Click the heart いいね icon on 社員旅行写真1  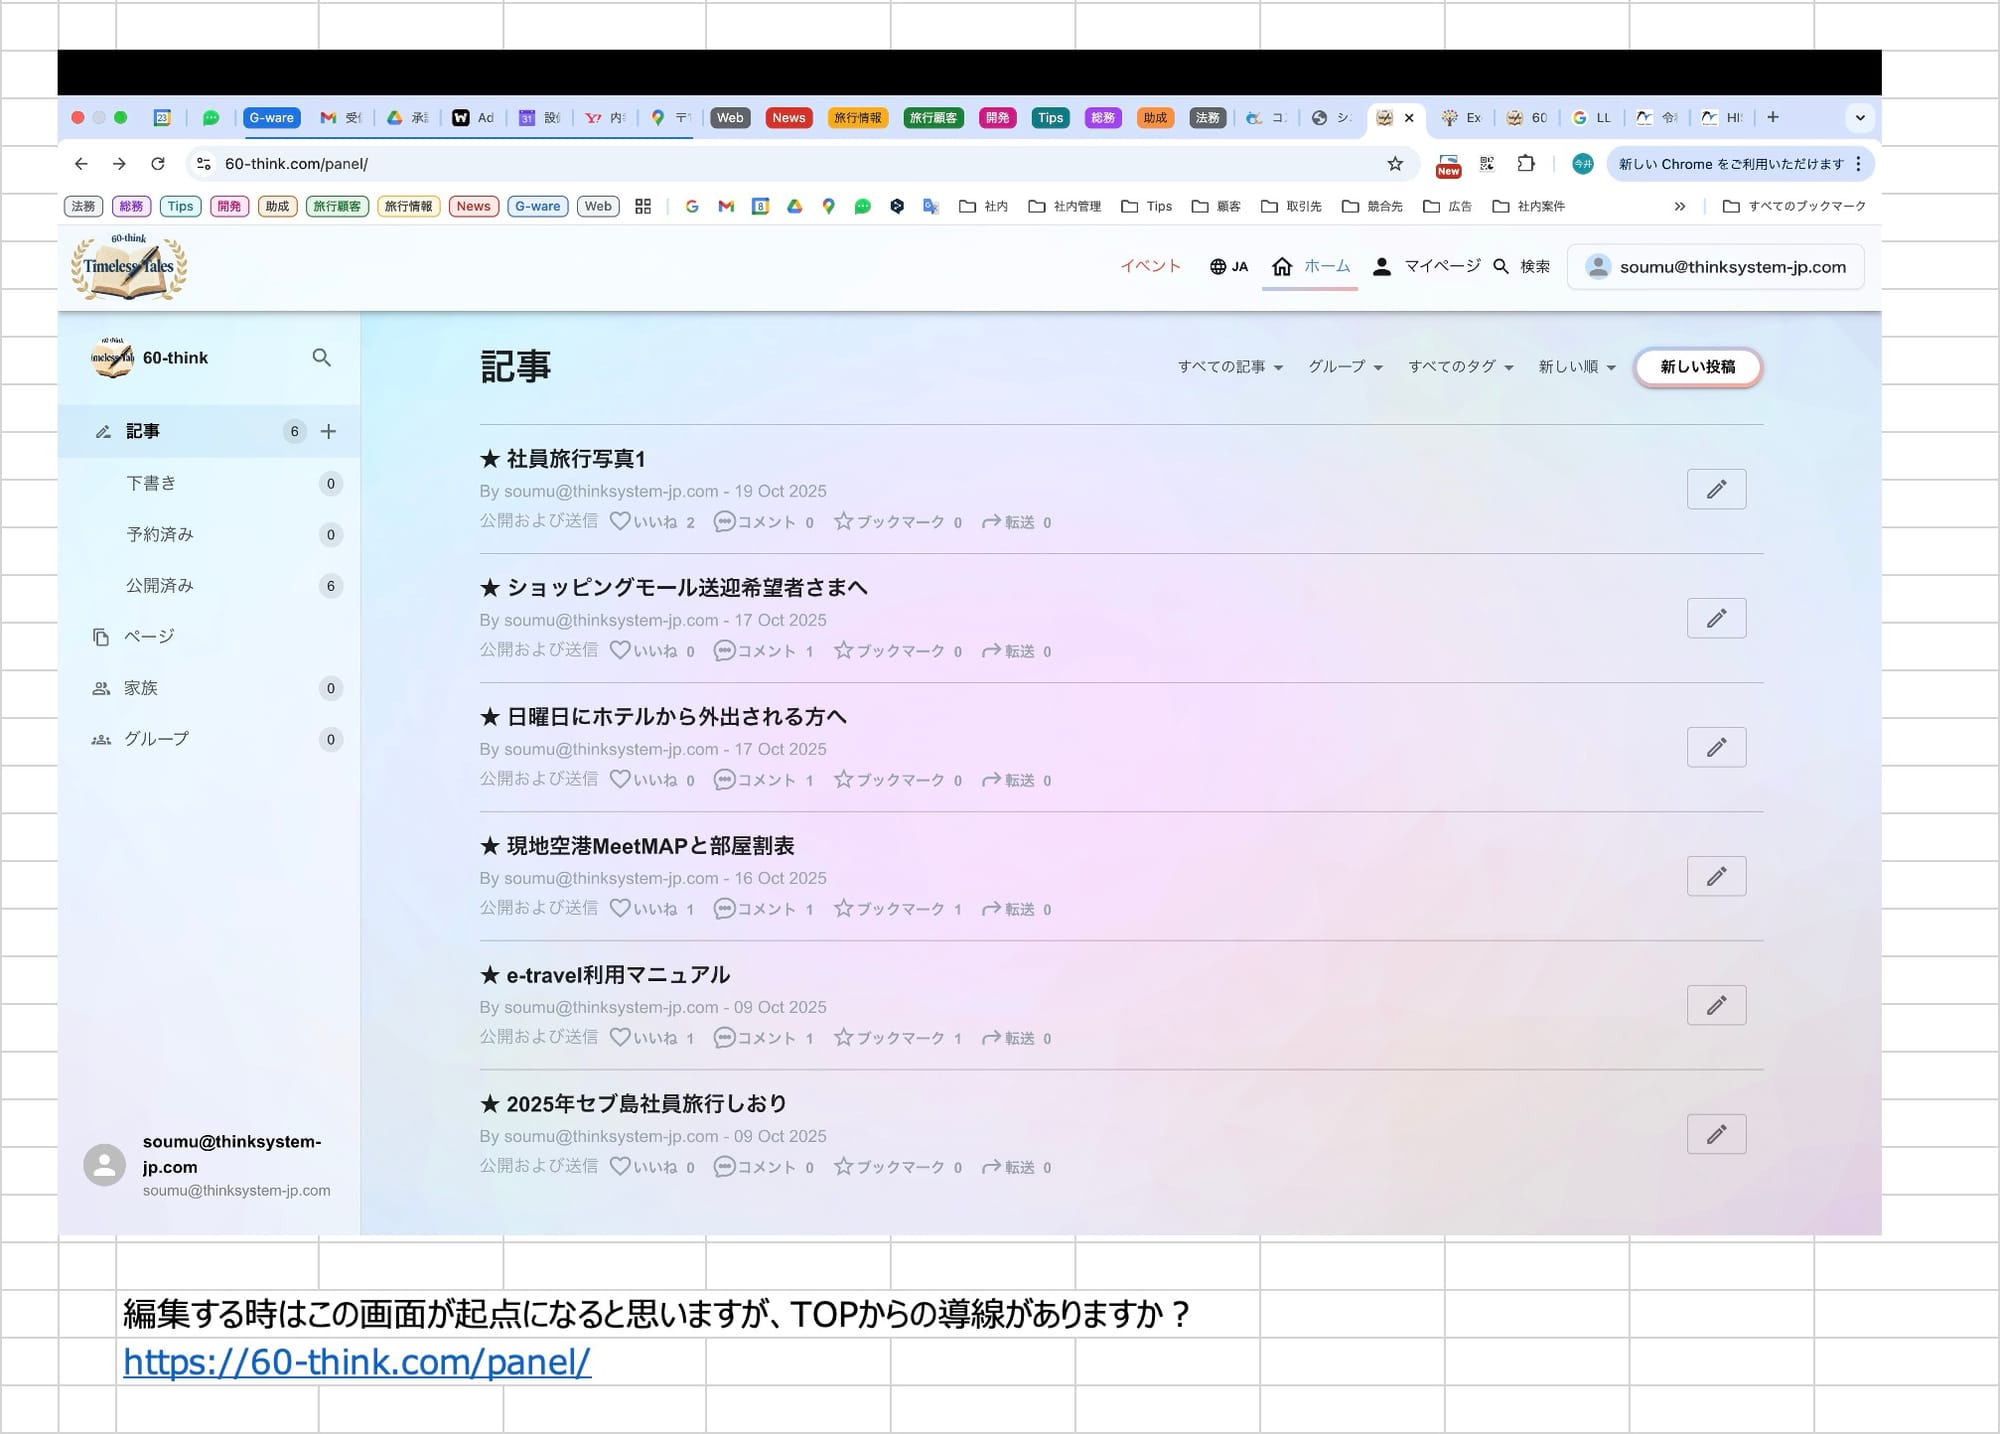point(620,521)
